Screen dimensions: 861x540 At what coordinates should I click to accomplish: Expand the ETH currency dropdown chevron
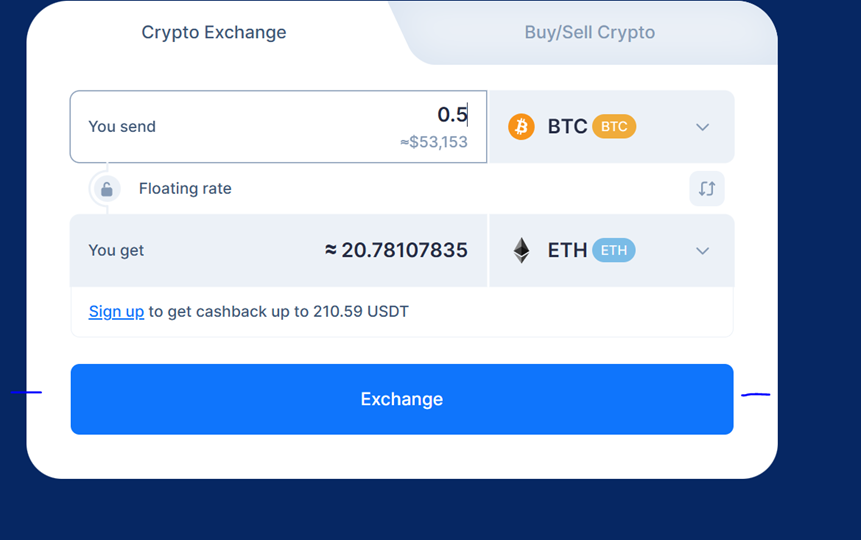(702, 251)
